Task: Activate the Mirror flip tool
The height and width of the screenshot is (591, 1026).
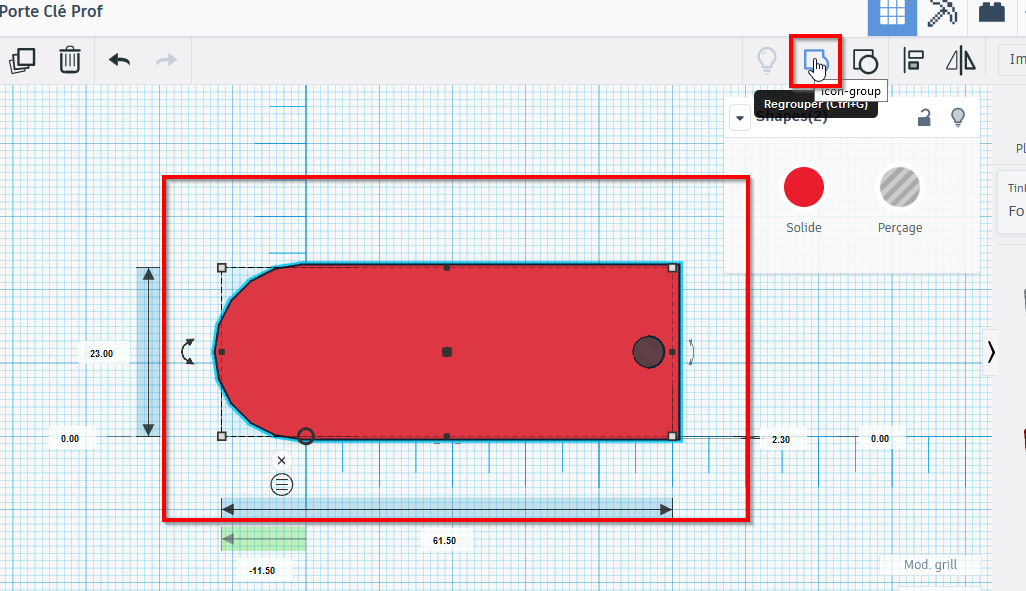Action: pos(961,61)
